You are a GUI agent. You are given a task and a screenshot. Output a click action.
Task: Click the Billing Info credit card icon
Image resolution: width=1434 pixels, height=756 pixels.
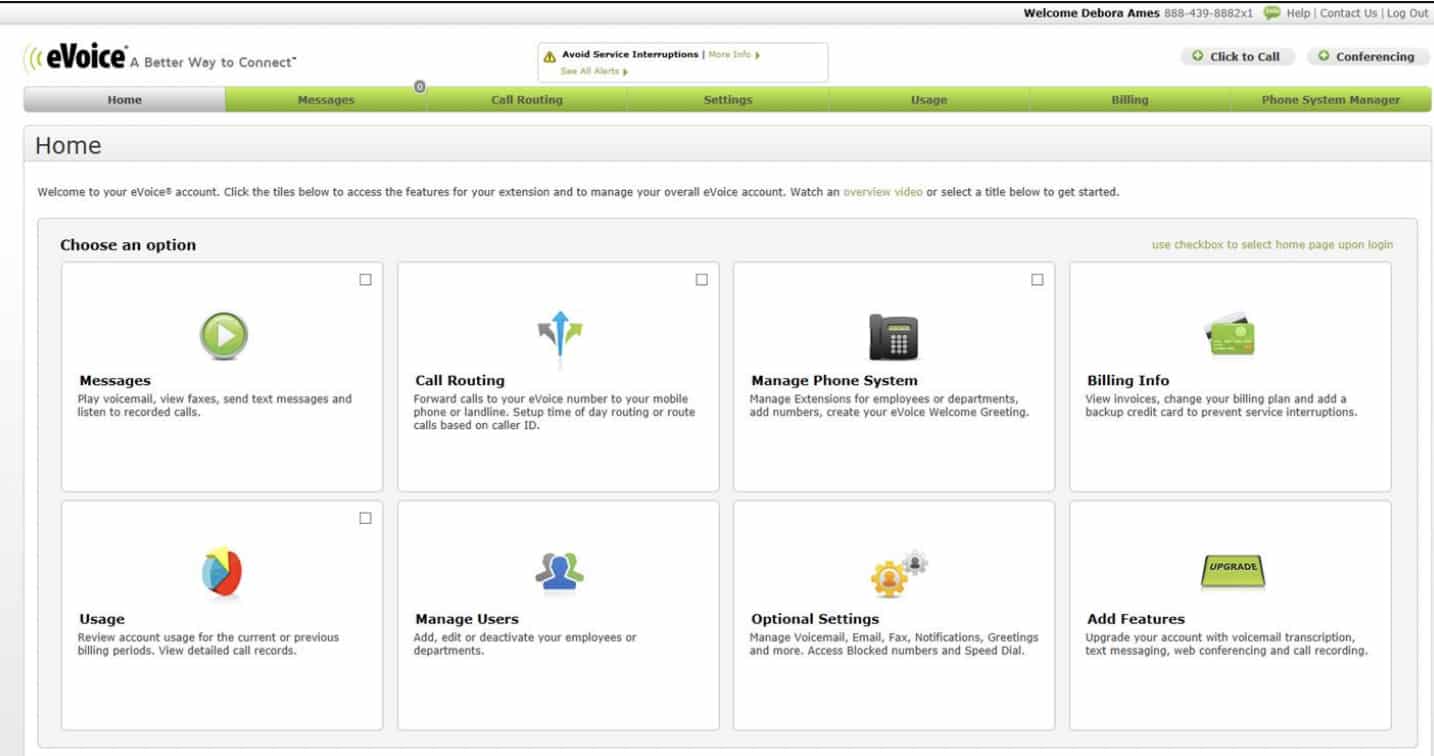(1230, 336)
